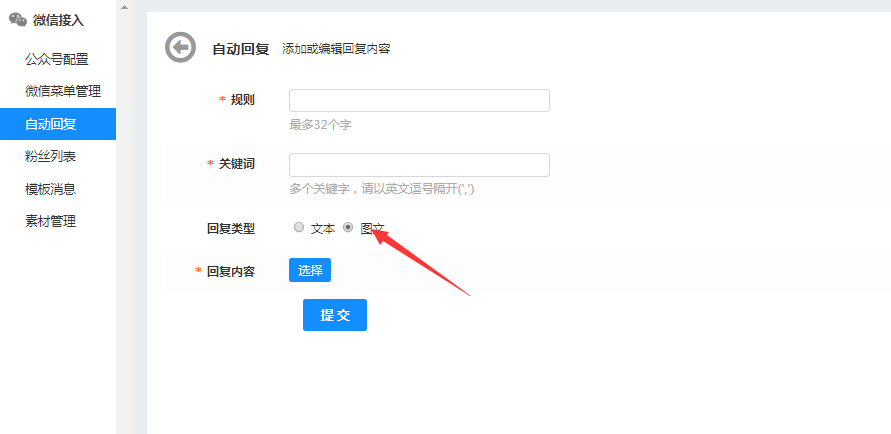891x434 pixels.
Task: Click the 文本 option label text
Action: pos(323,228)
